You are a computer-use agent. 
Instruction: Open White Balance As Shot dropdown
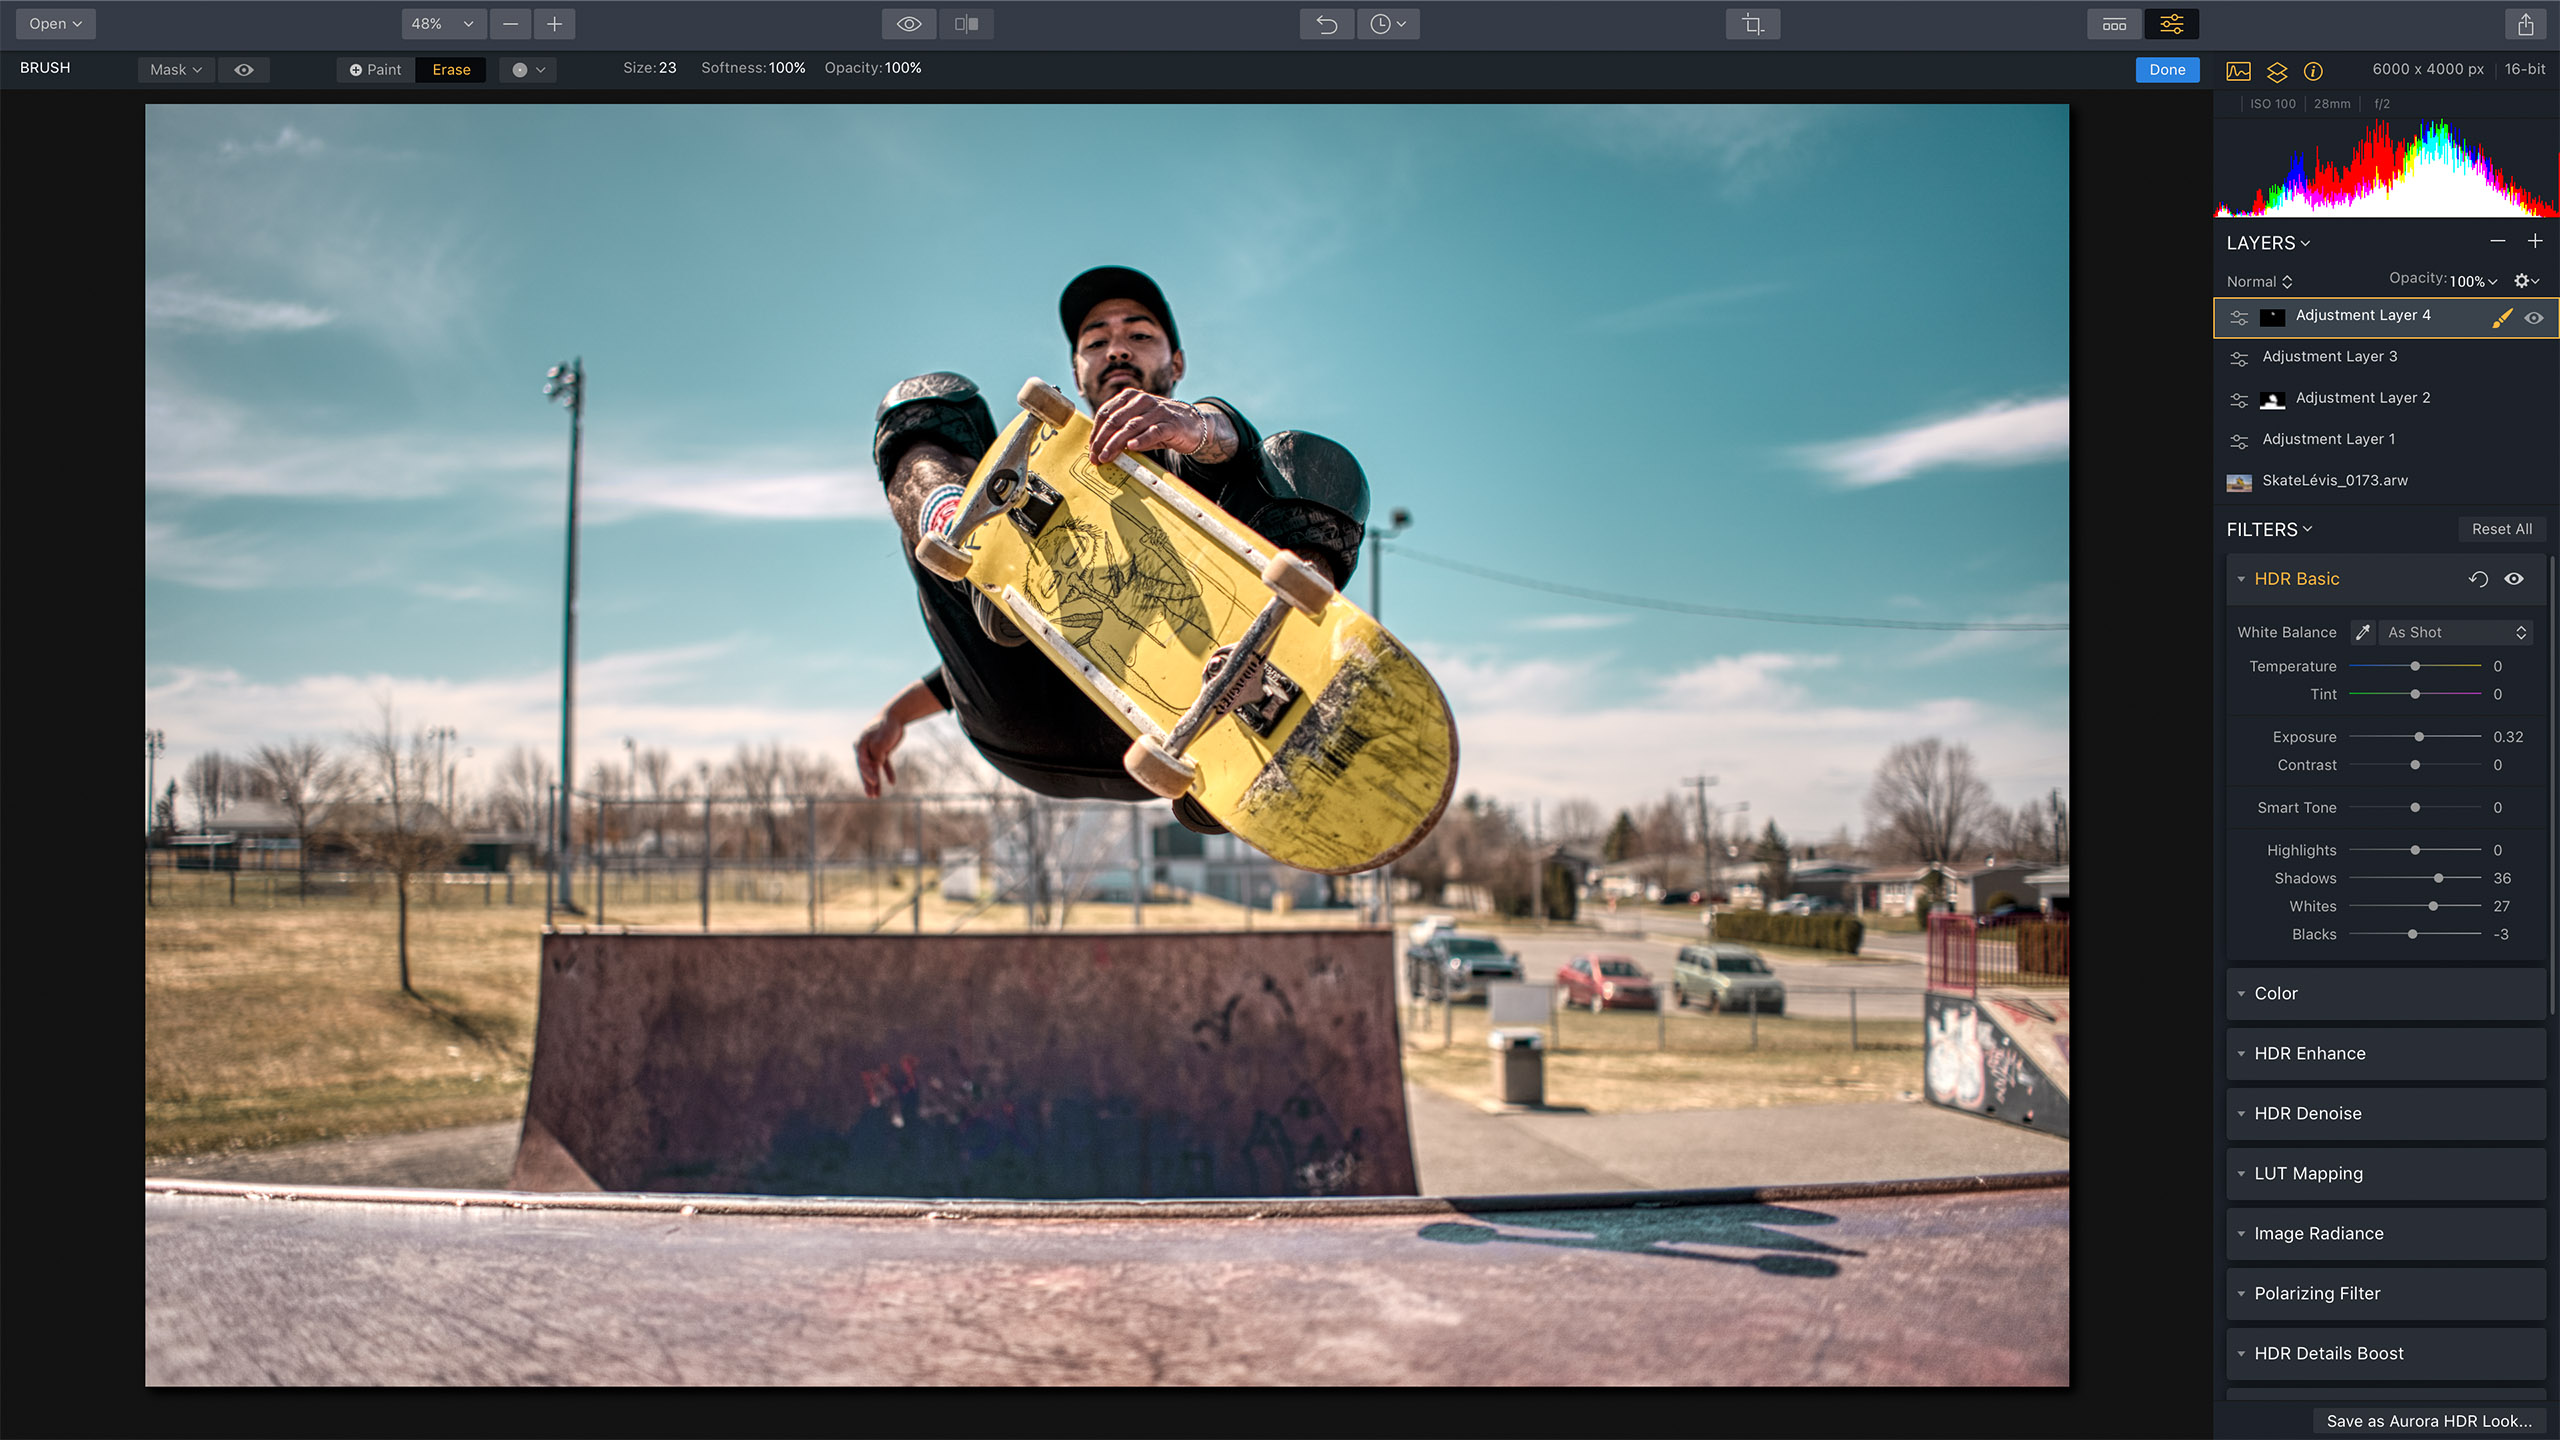2456,632
